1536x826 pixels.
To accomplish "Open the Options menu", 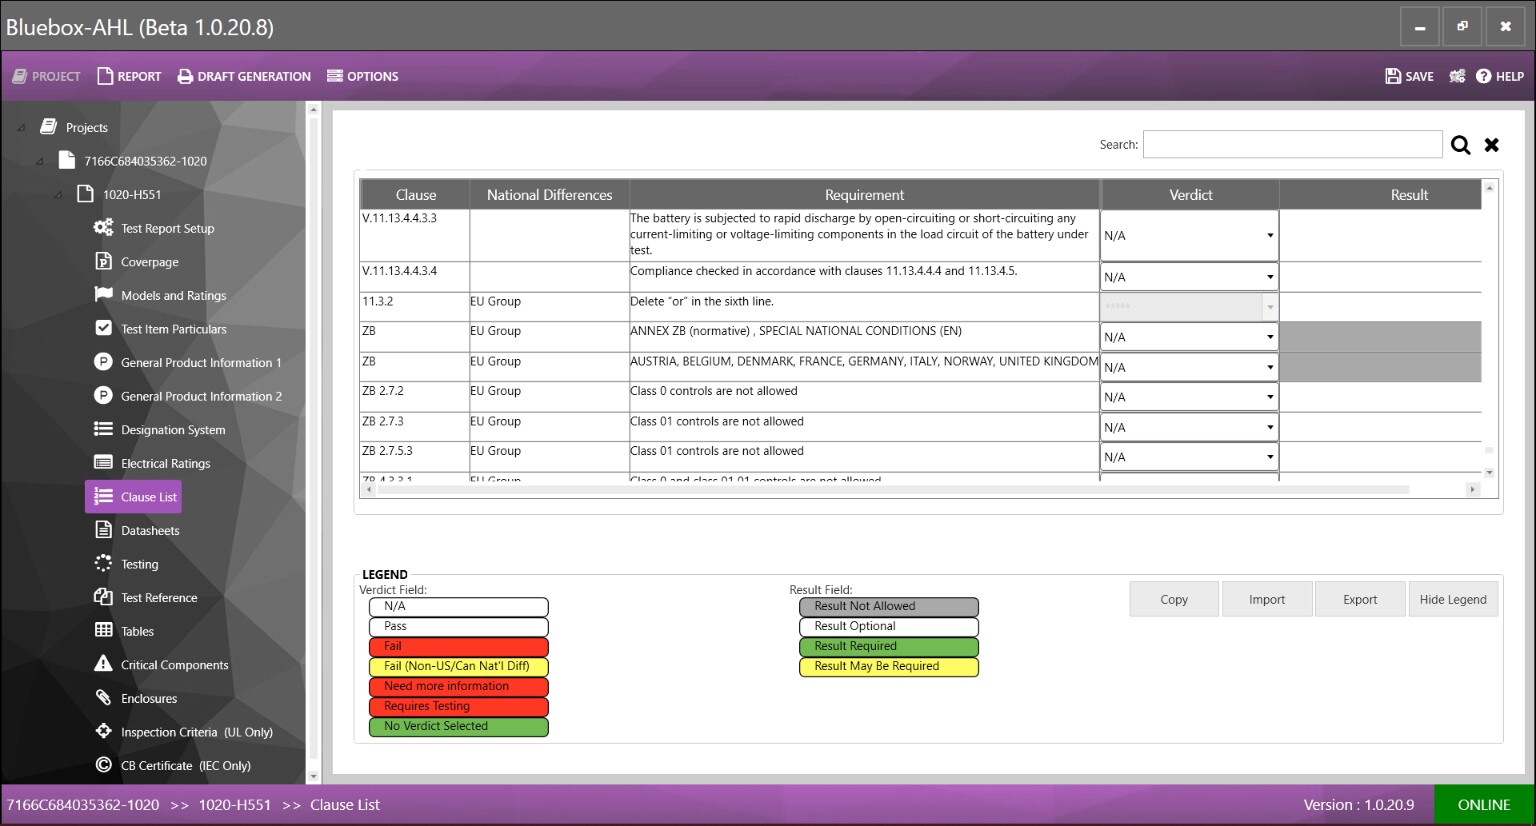I will tap(362, 76).
